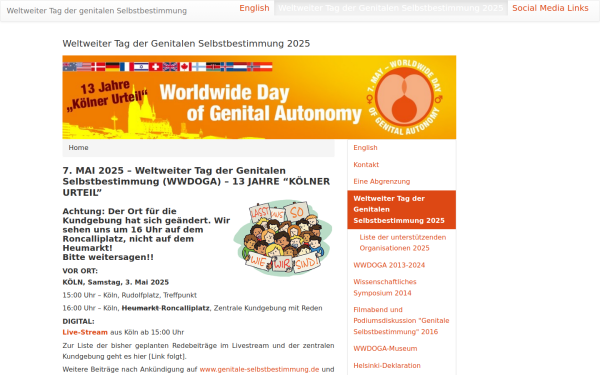Click bold text Roncalliplatz in schedule line
The width and height of the screenshot is (600, 375).
(186, 308)
